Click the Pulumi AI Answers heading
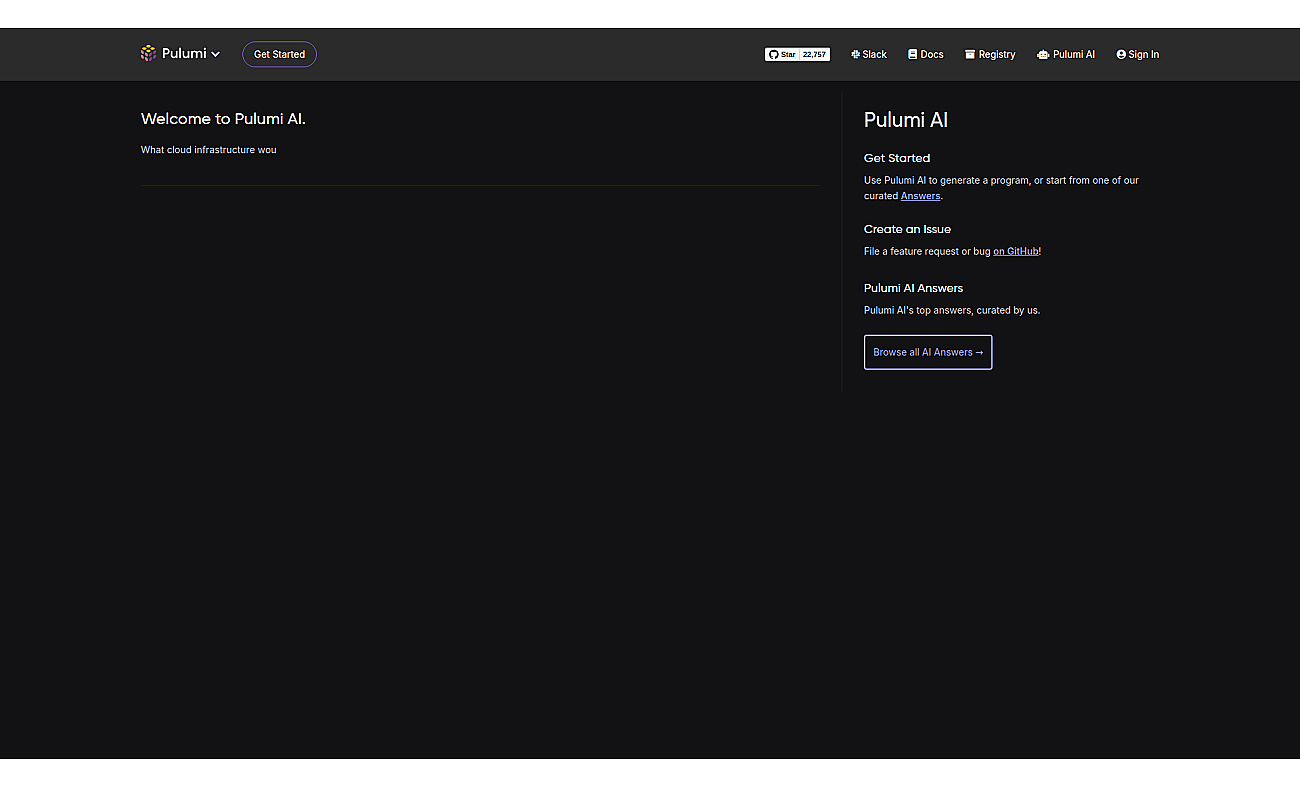This screenshot has width=1300, height=788. tap(913, 288)
